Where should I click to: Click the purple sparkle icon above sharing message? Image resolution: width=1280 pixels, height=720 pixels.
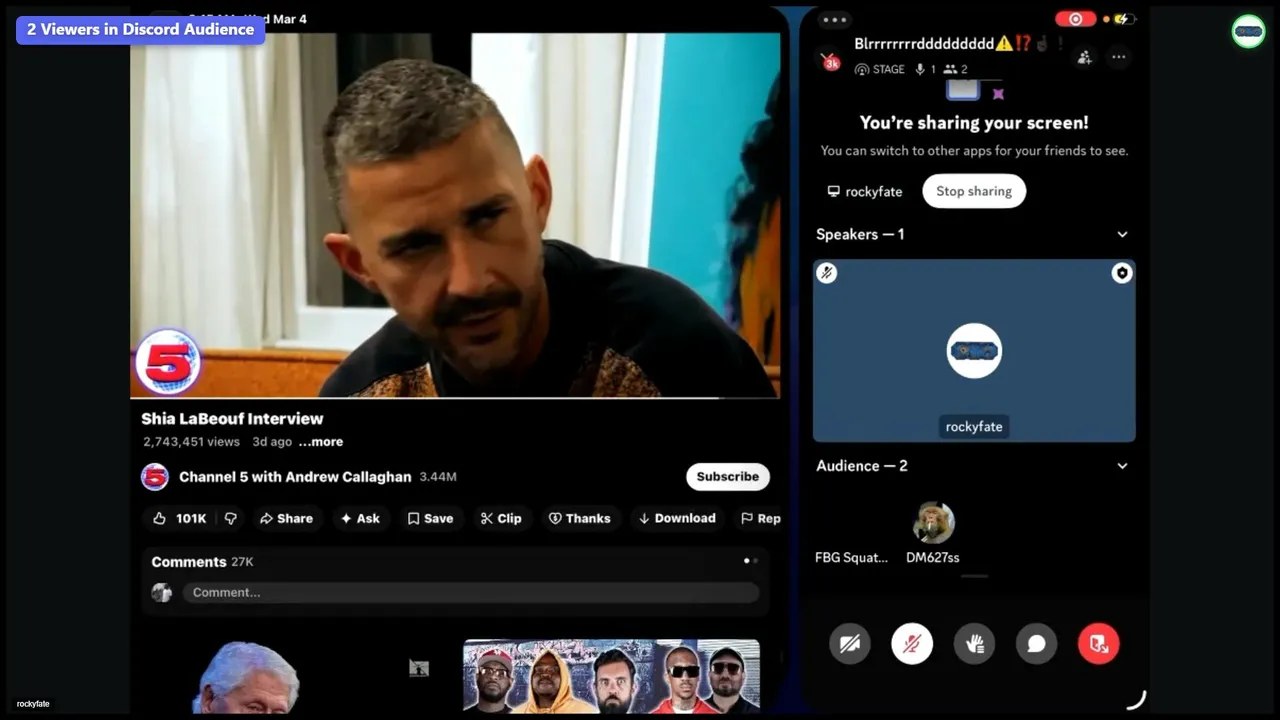[998, 94]
